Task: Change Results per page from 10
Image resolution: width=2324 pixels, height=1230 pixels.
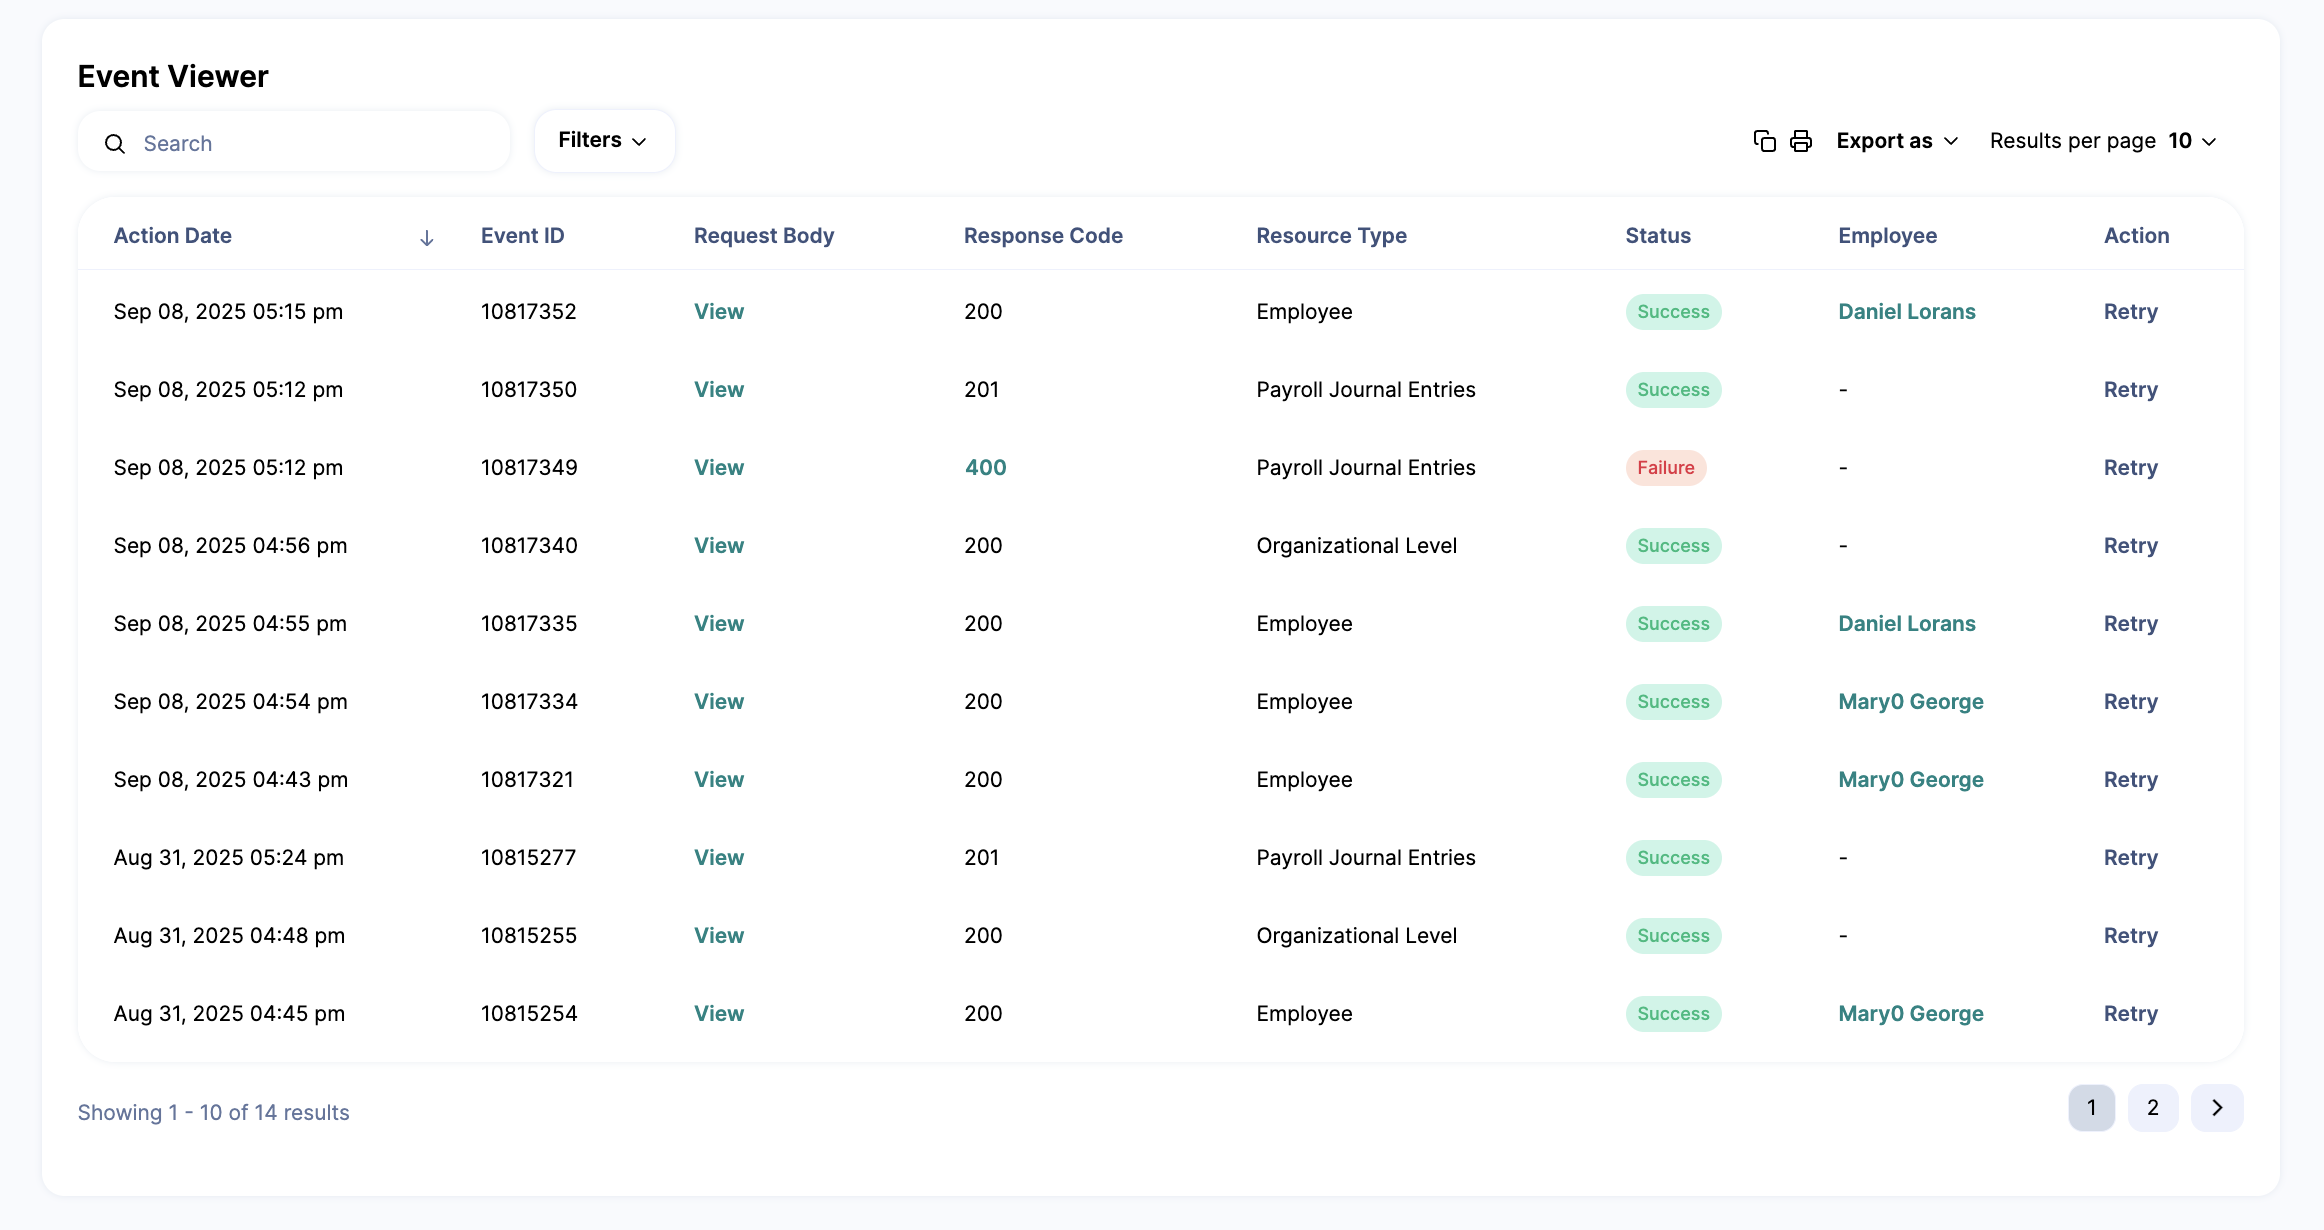Action: [2193, 141]
